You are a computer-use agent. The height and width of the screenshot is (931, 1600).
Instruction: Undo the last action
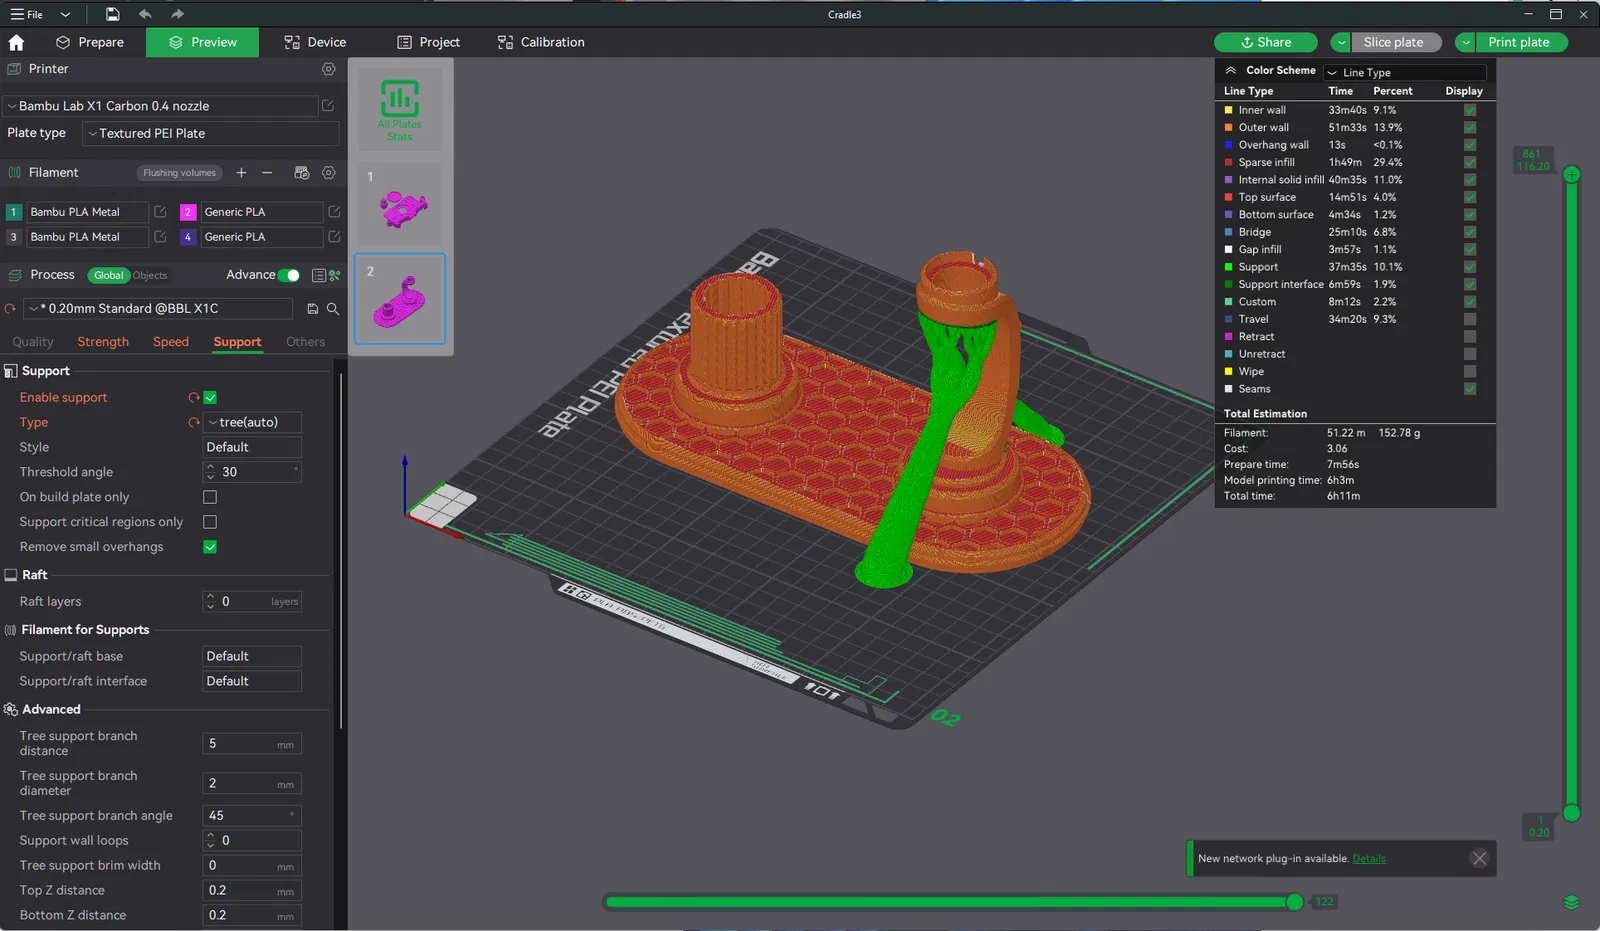145,14
